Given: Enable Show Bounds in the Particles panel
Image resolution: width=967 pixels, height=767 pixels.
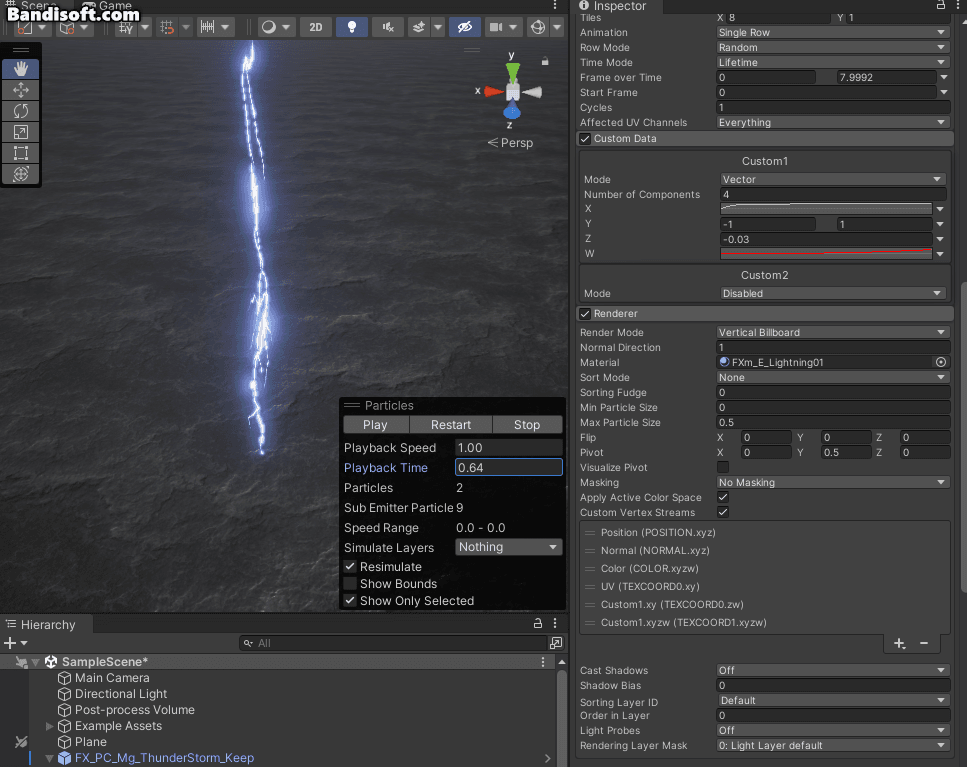Looking at the screenshot, I should point(351,583).
